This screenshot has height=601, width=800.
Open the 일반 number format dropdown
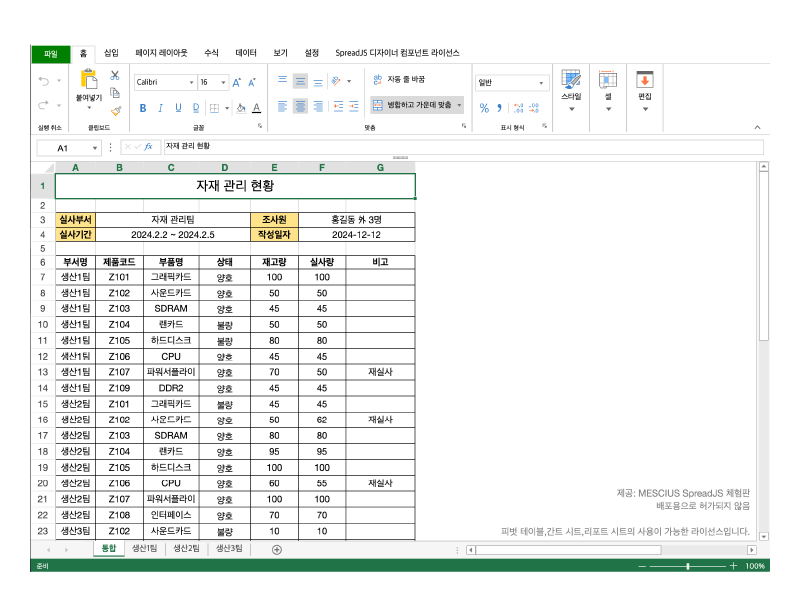coord(541,83)
